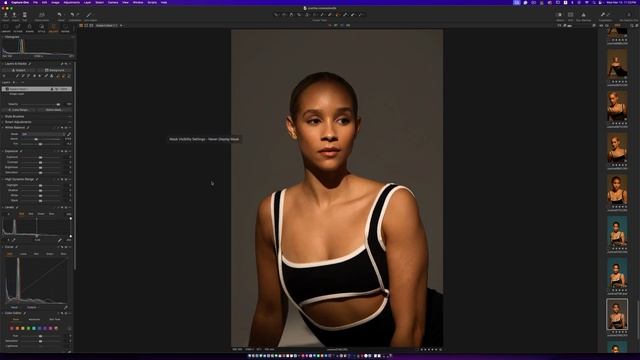Screen dimensions: 640x360
Task: Click the multi-image view icon above viewer
Action: [x=81, y=25]
